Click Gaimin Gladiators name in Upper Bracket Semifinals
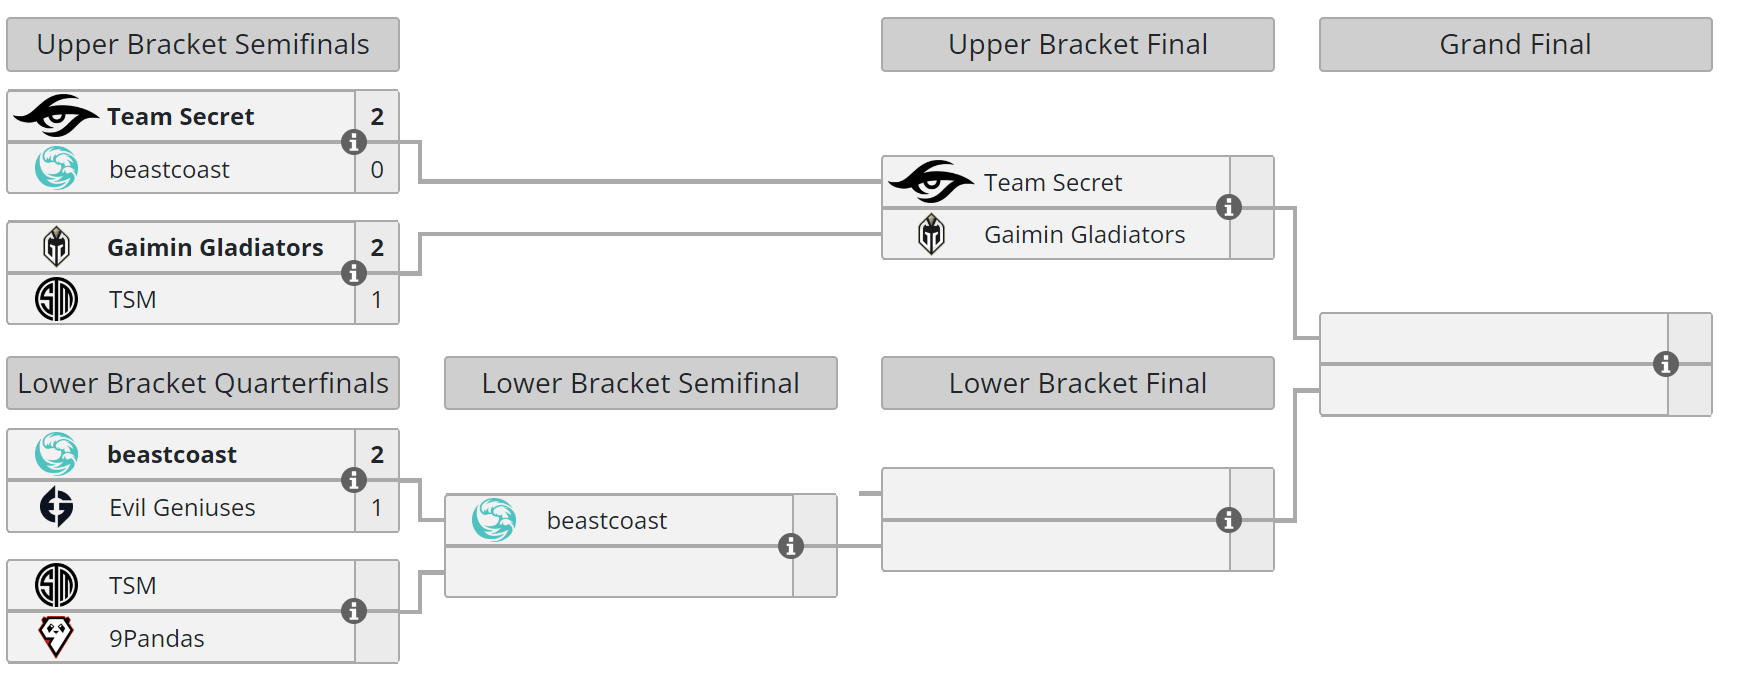Viewport: 1757px width, 682px height. click(x=215, y=248)
